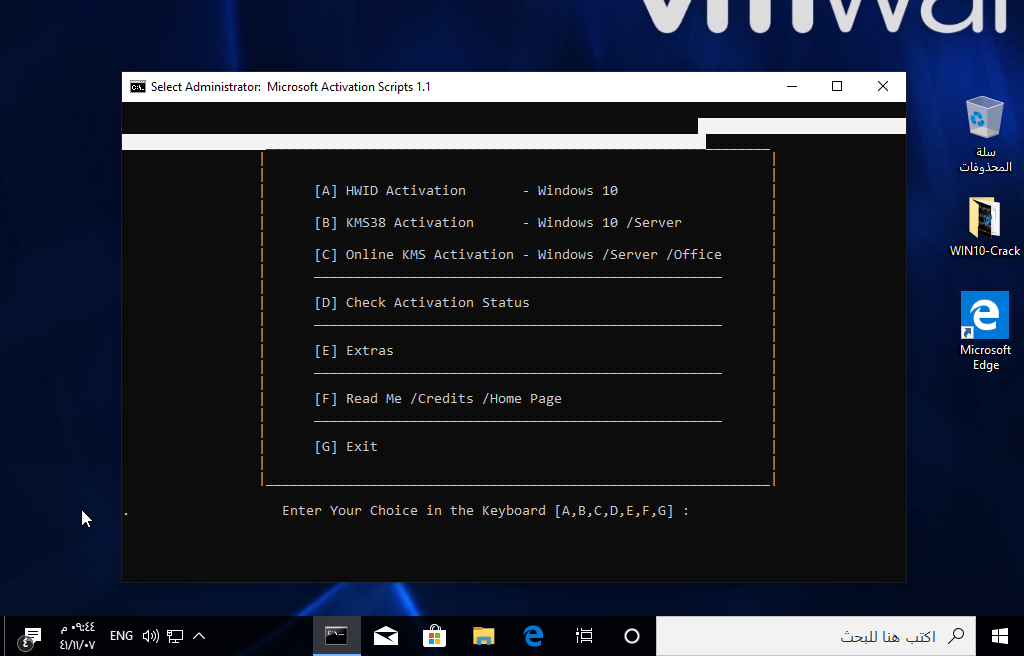The height and width of the screenshot is (656, 1024).
Task: Open the WIN10-Crack folder on desktop
Action: [x=985, y=227]
